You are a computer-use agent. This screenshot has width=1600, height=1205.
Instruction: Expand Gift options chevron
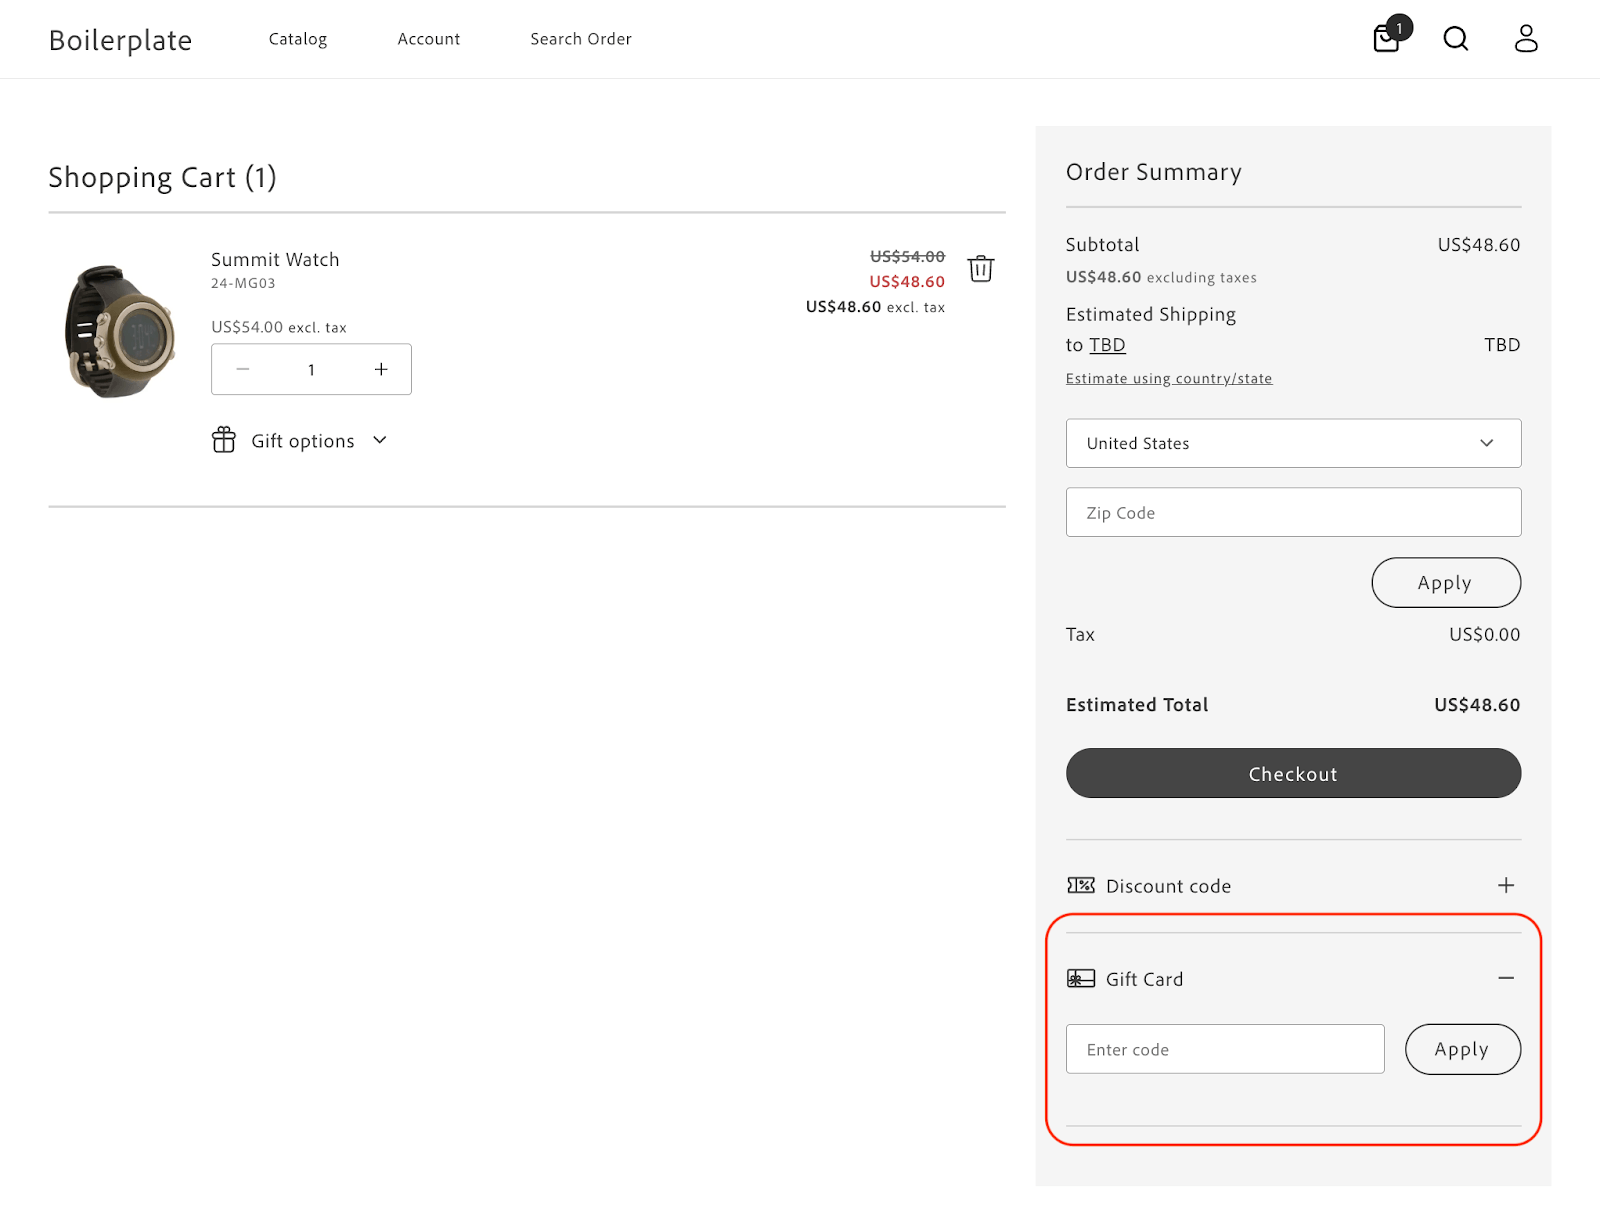tap(380, 440)
